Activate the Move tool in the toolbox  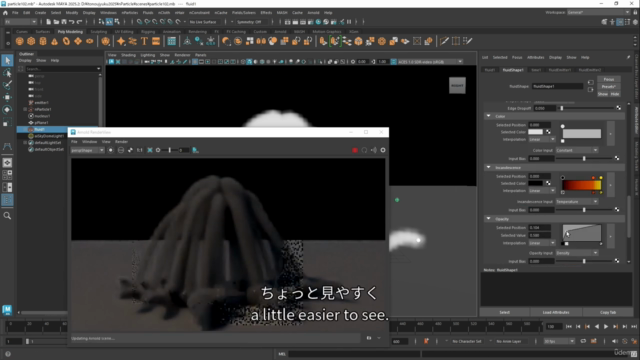tap(7, 97)
